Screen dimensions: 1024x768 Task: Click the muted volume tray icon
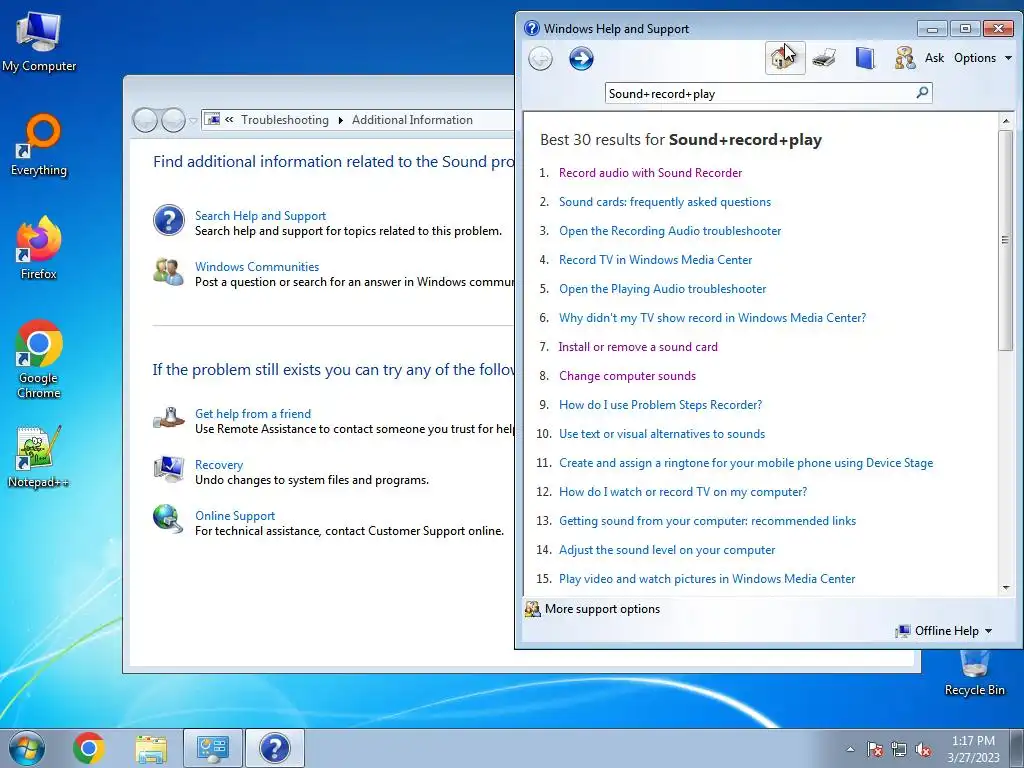(x=923, y=749)
